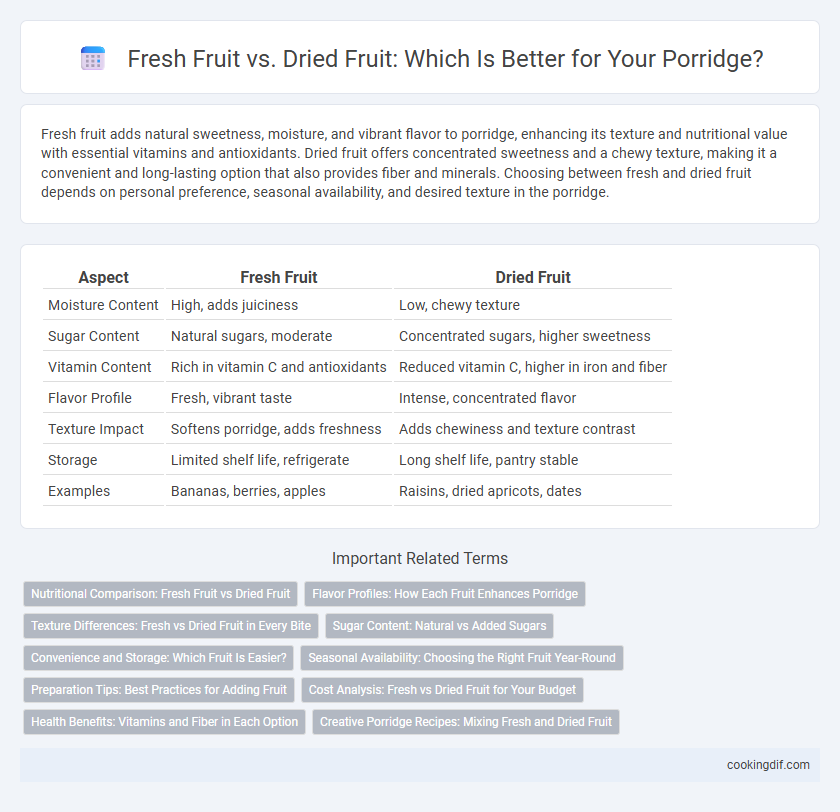840x812 pixels.
Task: Open Cost Analysis: Fresh vs Dried Fruit tag
Action: [x=442, y=690]
